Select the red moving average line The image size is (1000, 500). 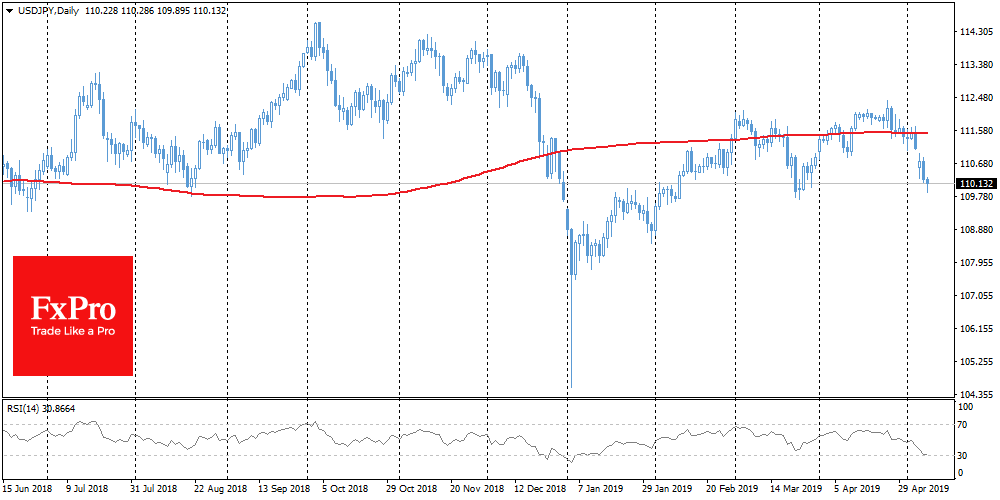(300, 196)
